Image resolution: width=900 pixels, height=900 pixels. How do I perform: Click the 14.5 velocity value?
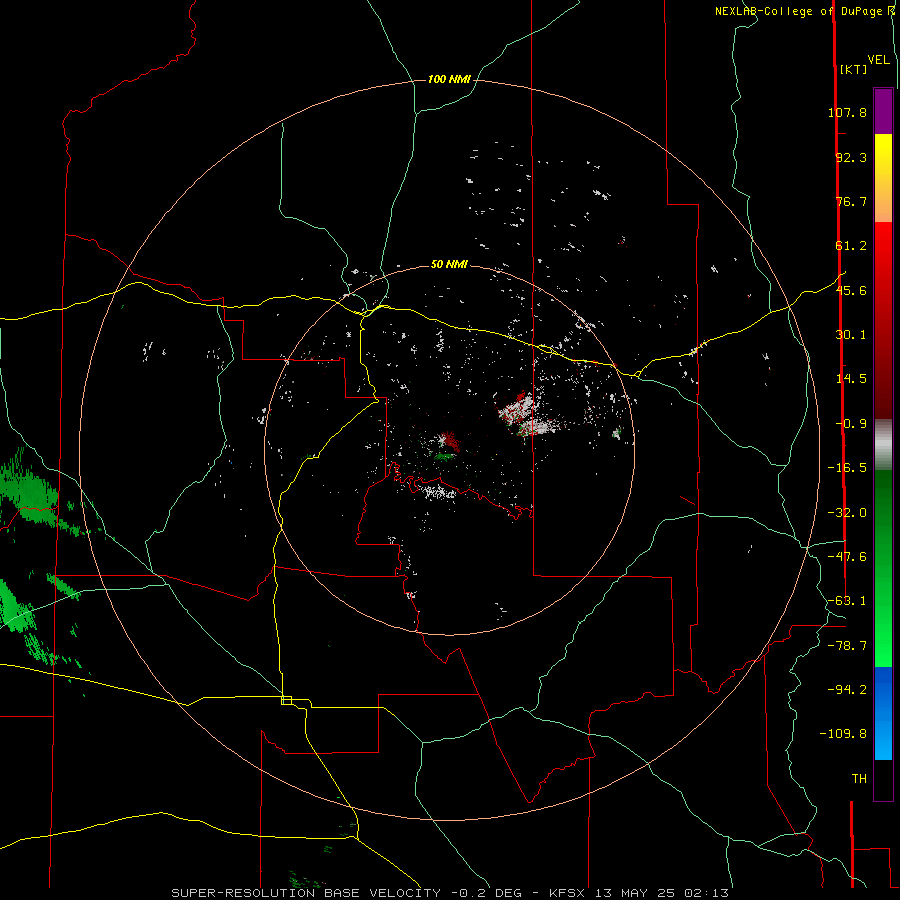851,379
